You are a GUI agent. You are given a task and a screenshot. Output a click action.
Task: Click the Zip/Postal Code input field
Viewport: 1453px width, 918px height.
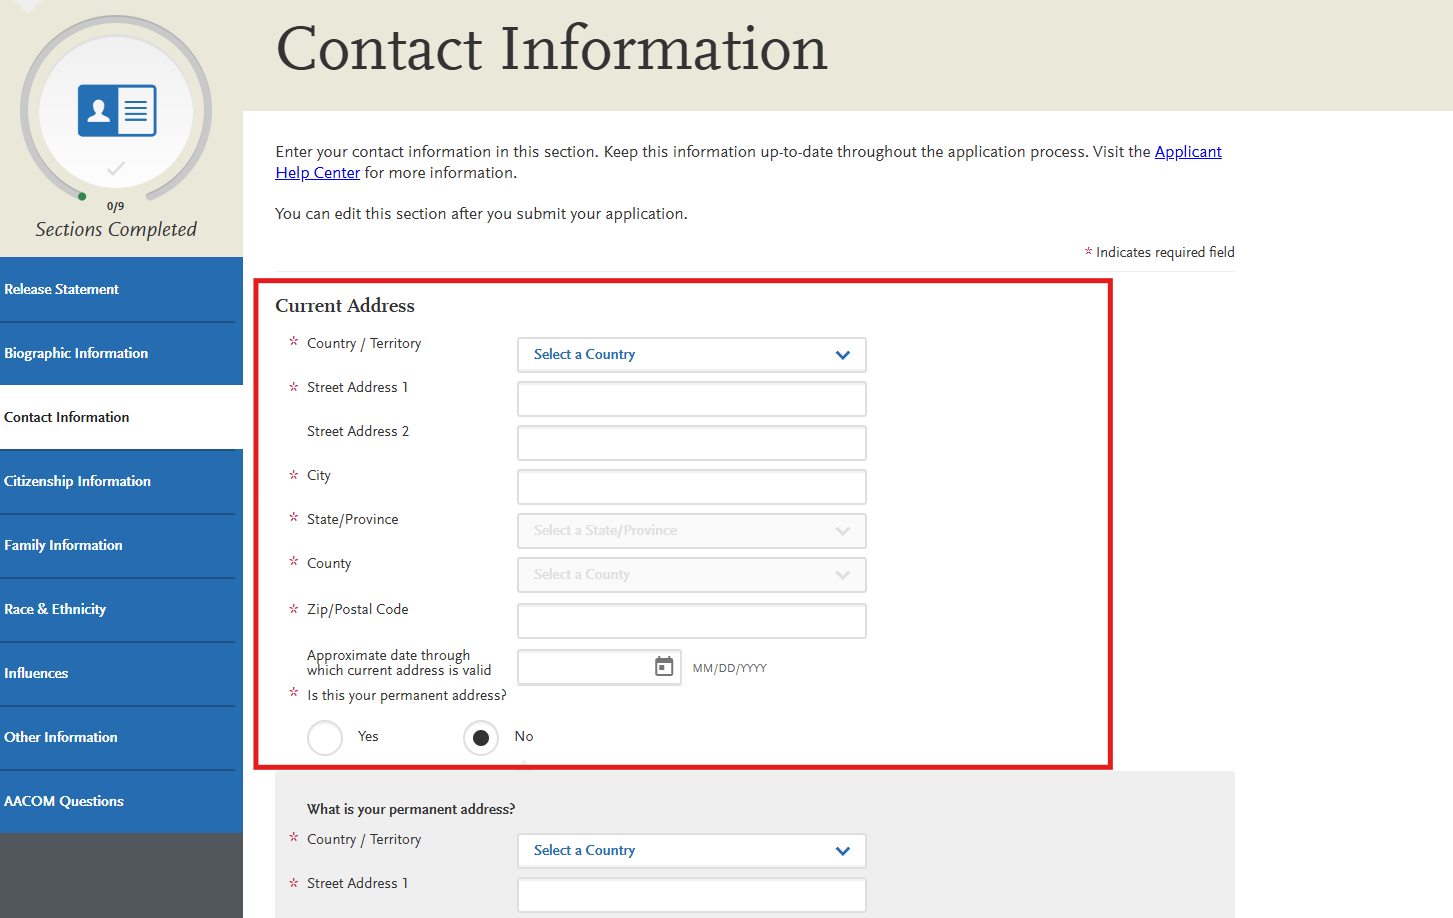[691, 620]
